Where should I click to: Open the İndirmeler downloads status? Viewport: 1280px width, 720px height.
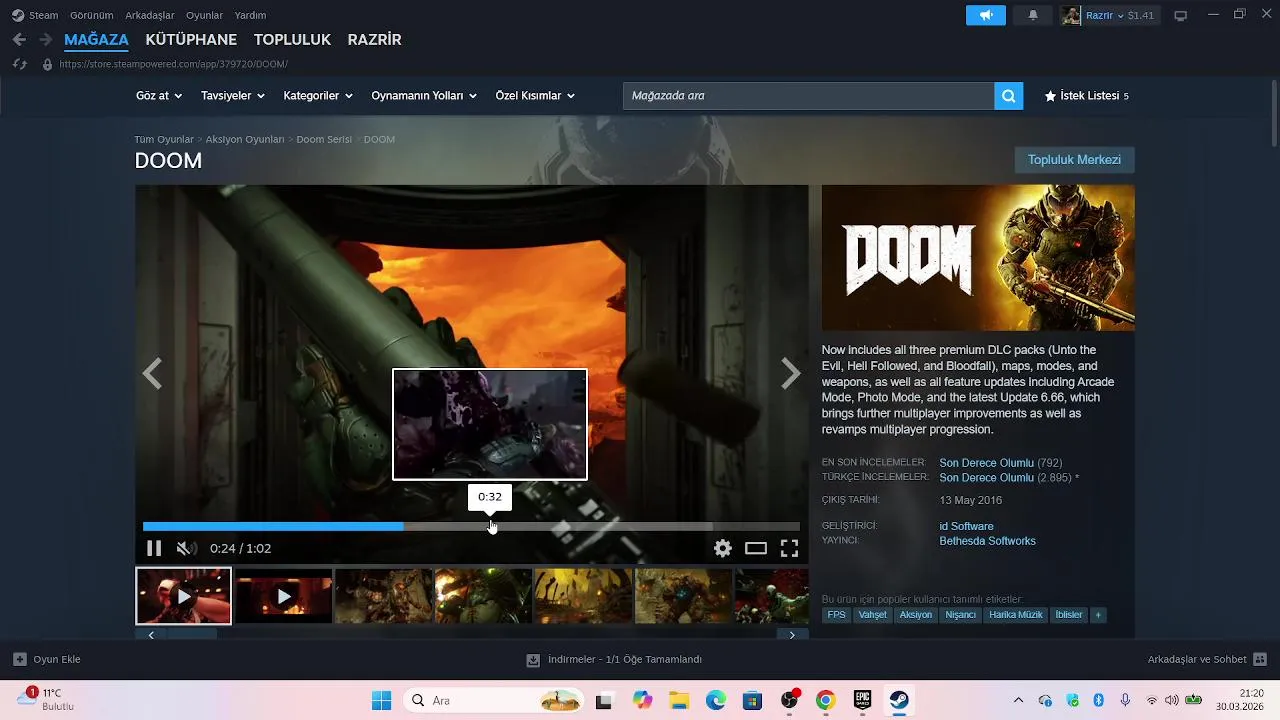(x=614, y=659)
